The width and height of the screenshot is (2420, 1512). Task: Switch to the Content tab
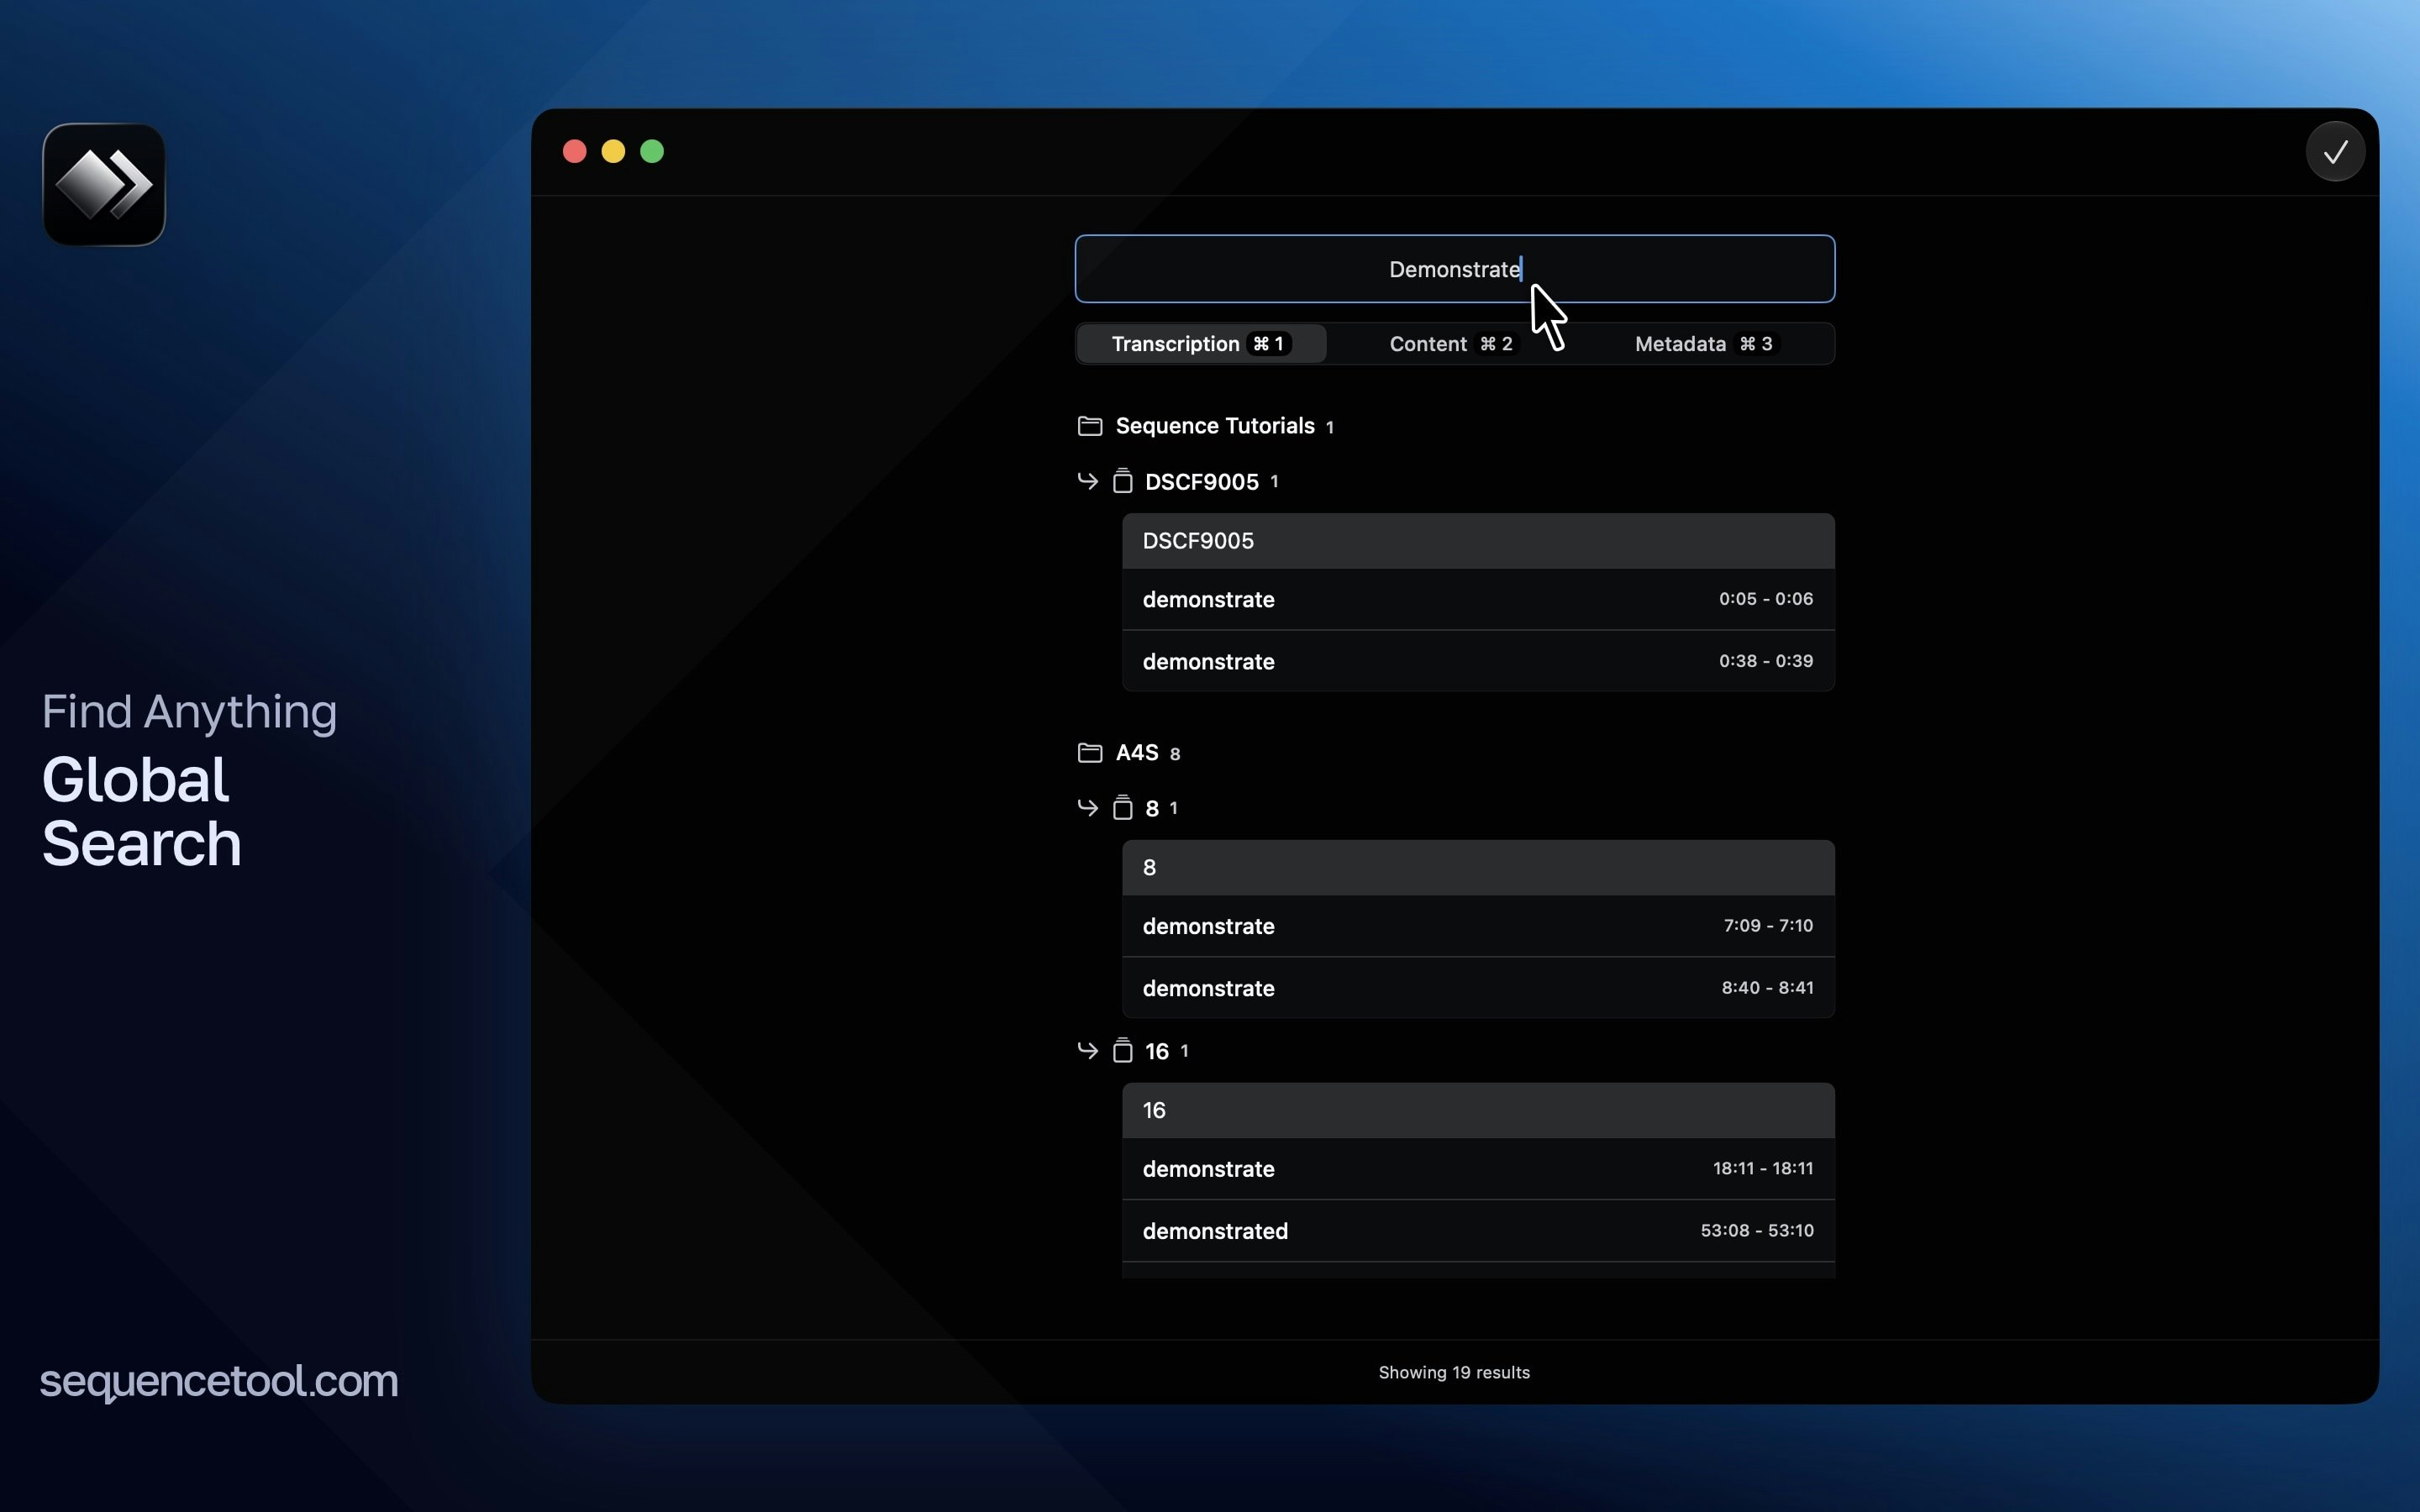pos(1454,344)
